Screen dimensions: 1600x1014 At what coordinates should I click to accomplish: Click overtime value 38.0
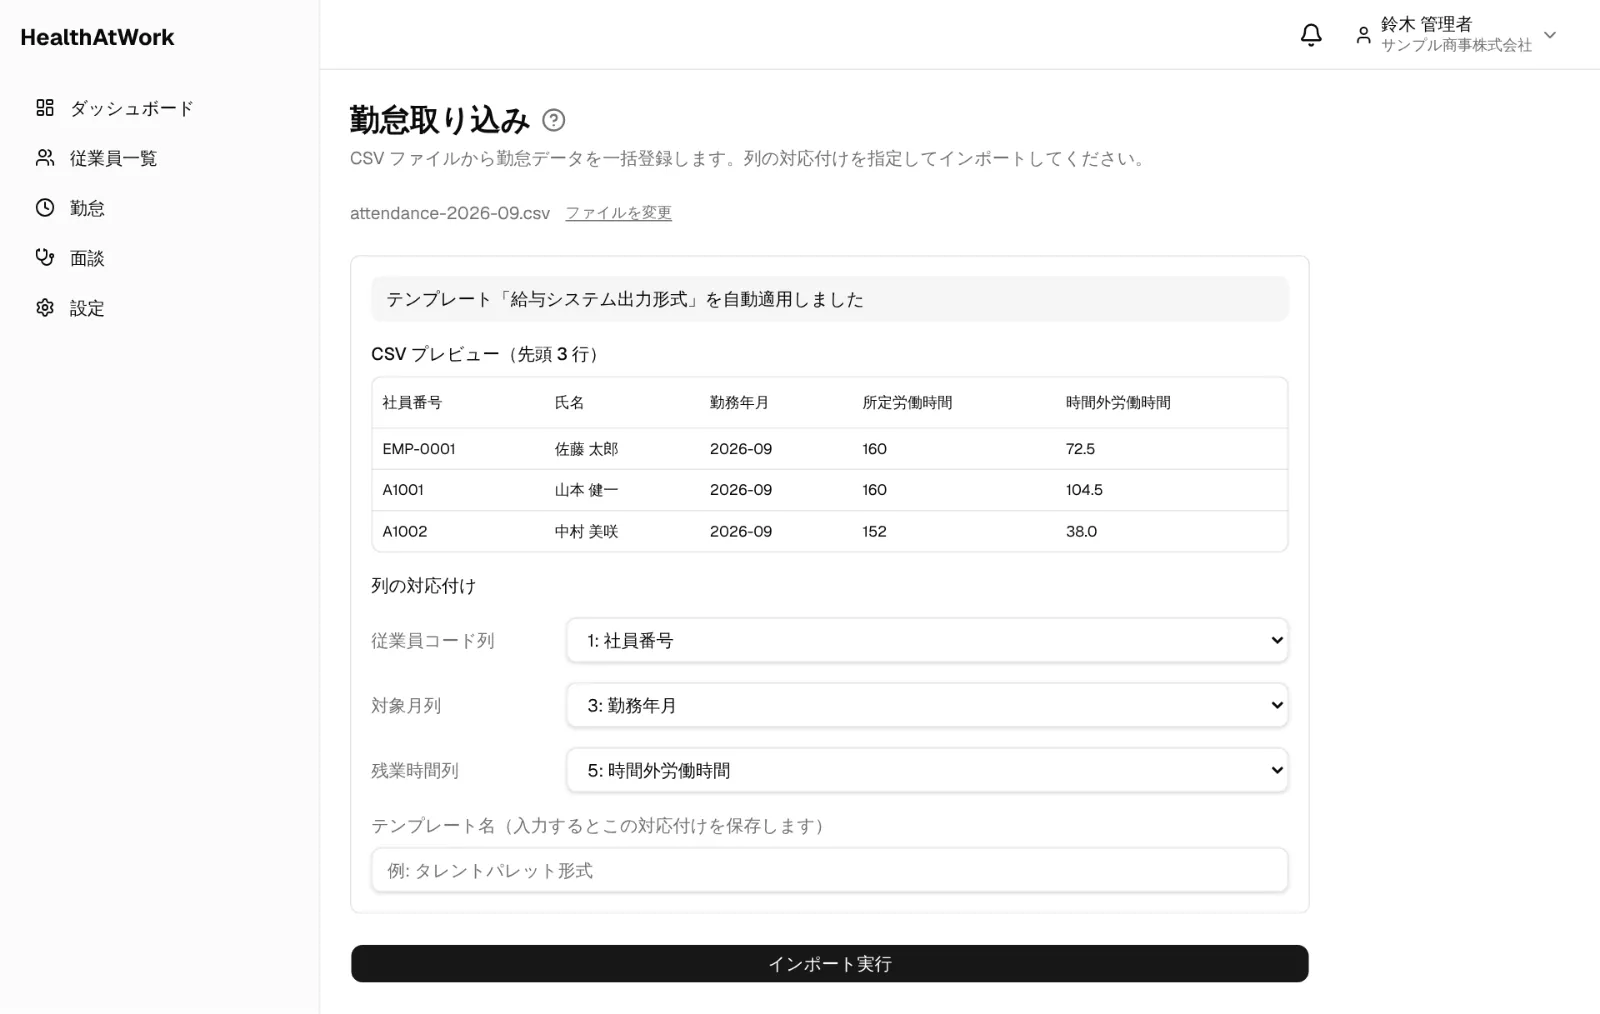click(x=1081, y=532)
